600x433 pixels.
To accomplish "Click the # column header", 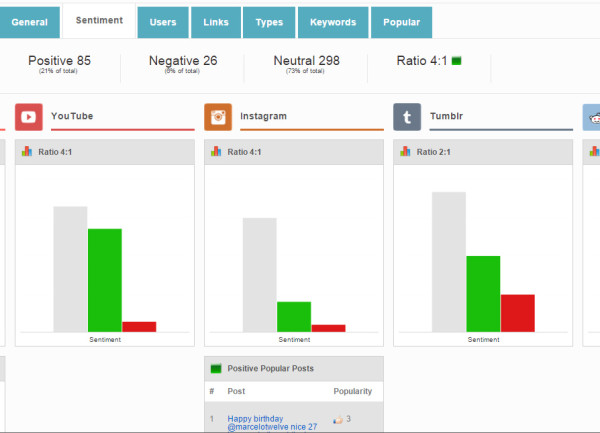I will pyautogui.click(x=212, y=391).
